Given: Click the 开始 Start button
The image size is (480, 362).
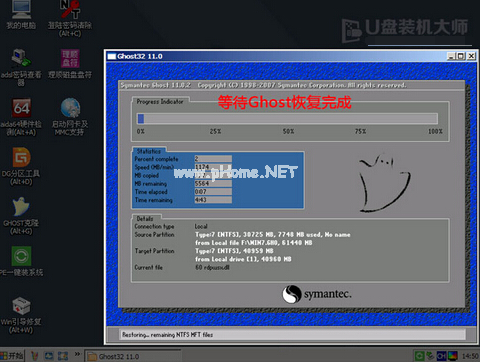Looking at the screenshot, I should [x=12, y=356].
